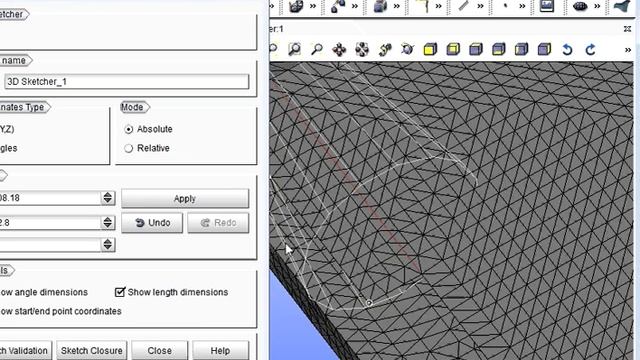The image size is (640, 360).
Task: Open the overflow chevron beside the point icon
Action: [522, 6]
